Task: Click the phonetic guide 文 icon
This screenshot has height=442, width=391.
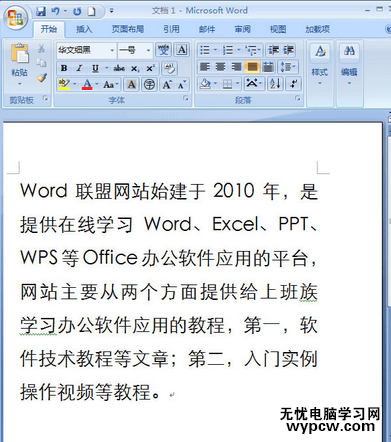Action: coord(163,50)
